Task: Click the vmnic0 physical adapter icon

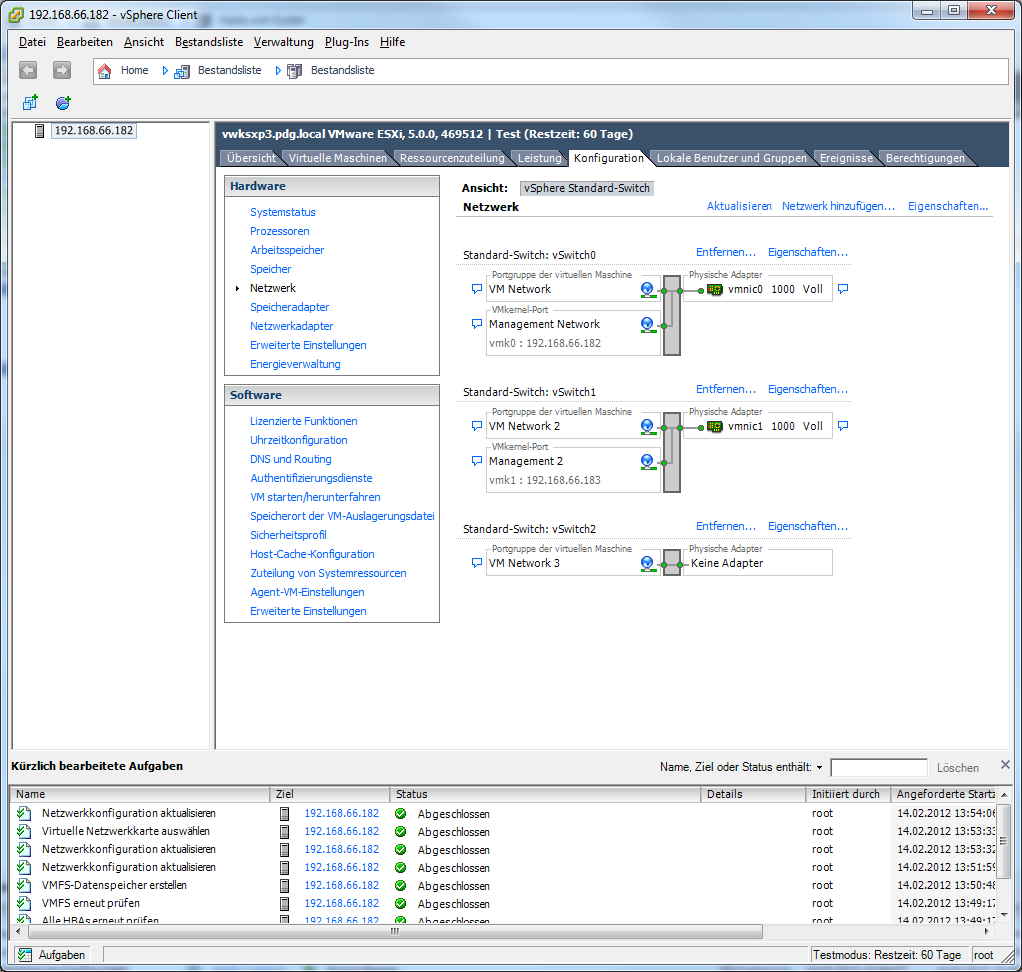Action: [714, 289]
